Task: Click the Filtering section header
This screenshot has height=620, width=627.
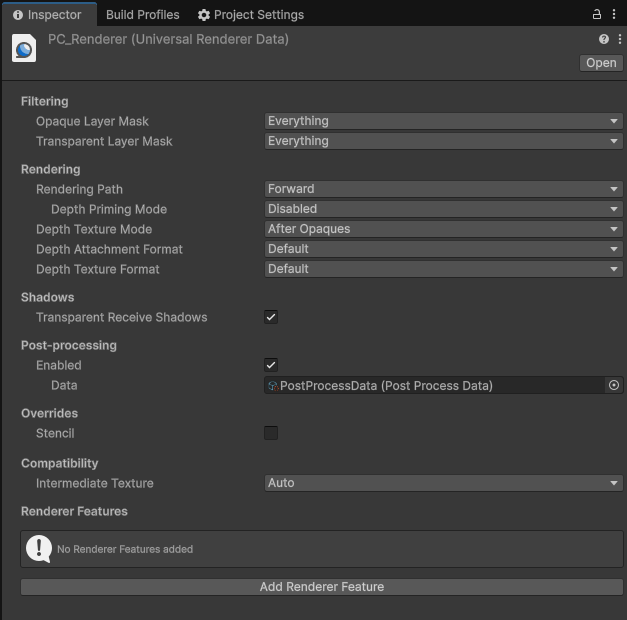Action: (x=44, y=101)
